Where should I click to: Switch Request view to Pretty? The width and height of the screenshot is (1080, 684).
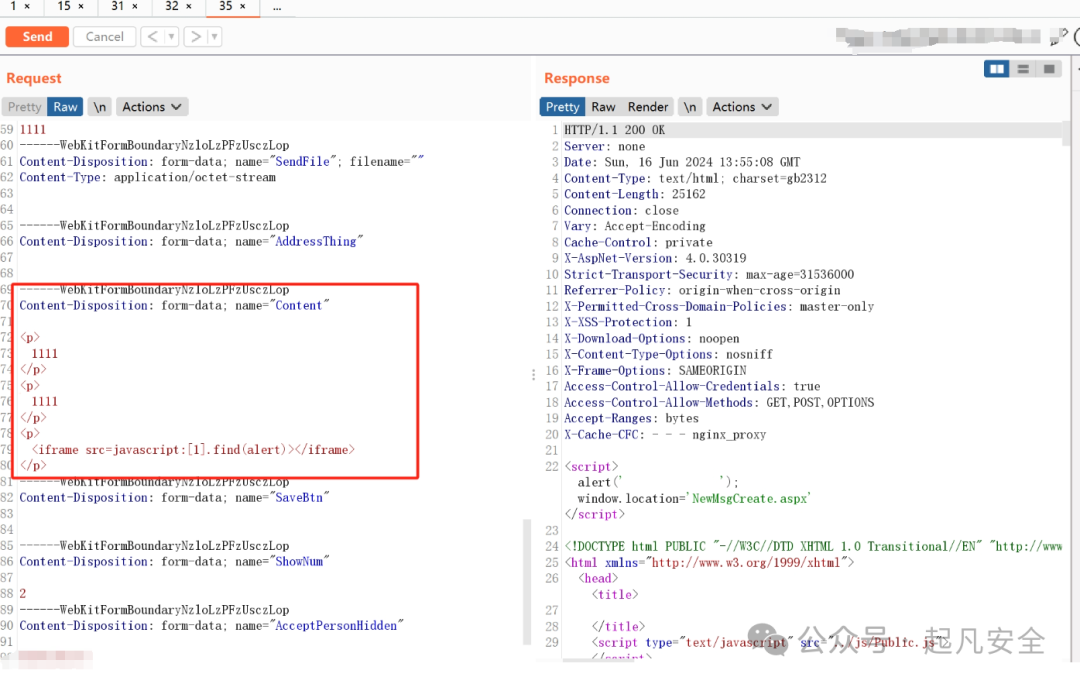coord(25,107)
